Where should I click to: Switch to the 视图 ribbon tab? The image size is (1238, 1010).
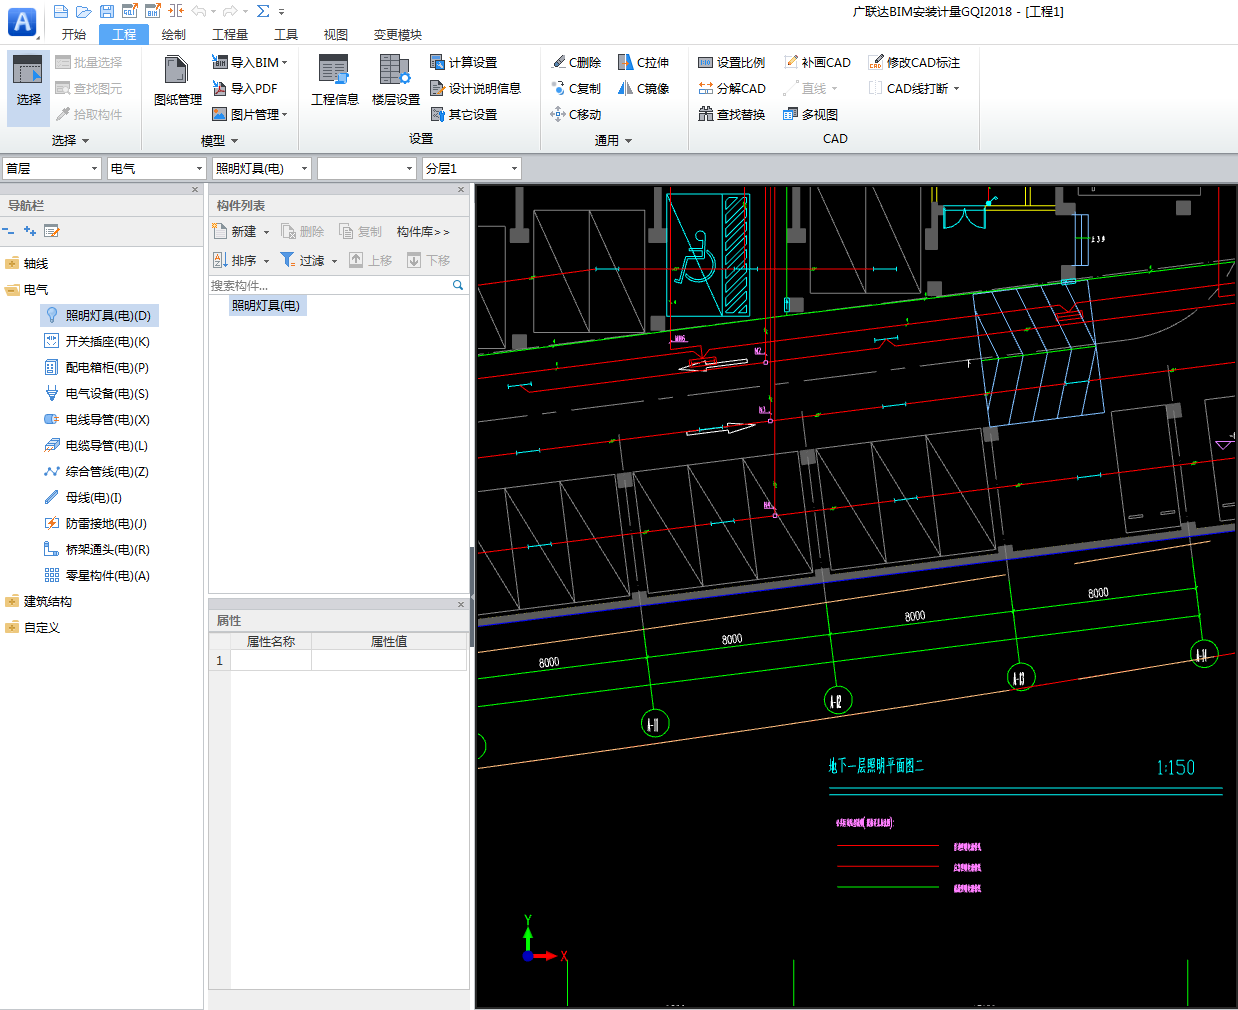click(336, 34)
